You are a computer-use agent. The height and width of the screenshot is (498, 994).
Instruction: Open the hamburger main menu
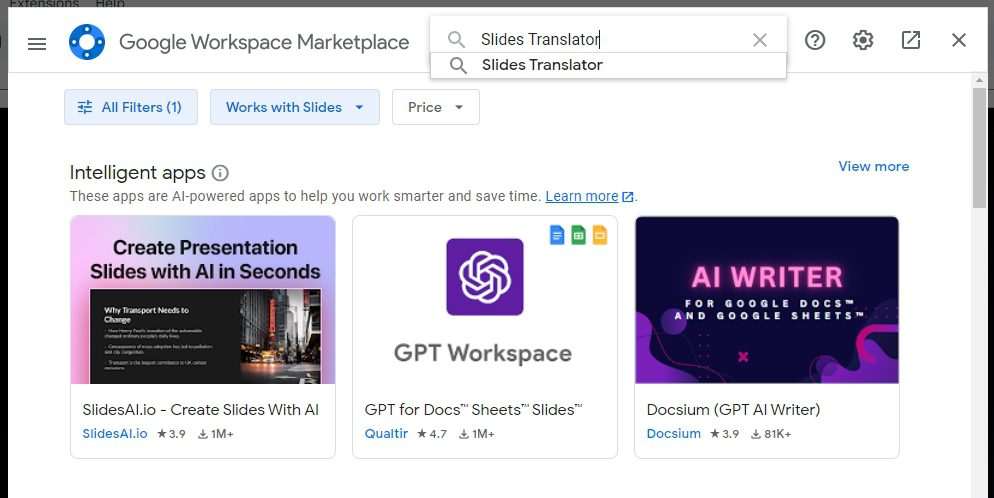tap(37, 43)
